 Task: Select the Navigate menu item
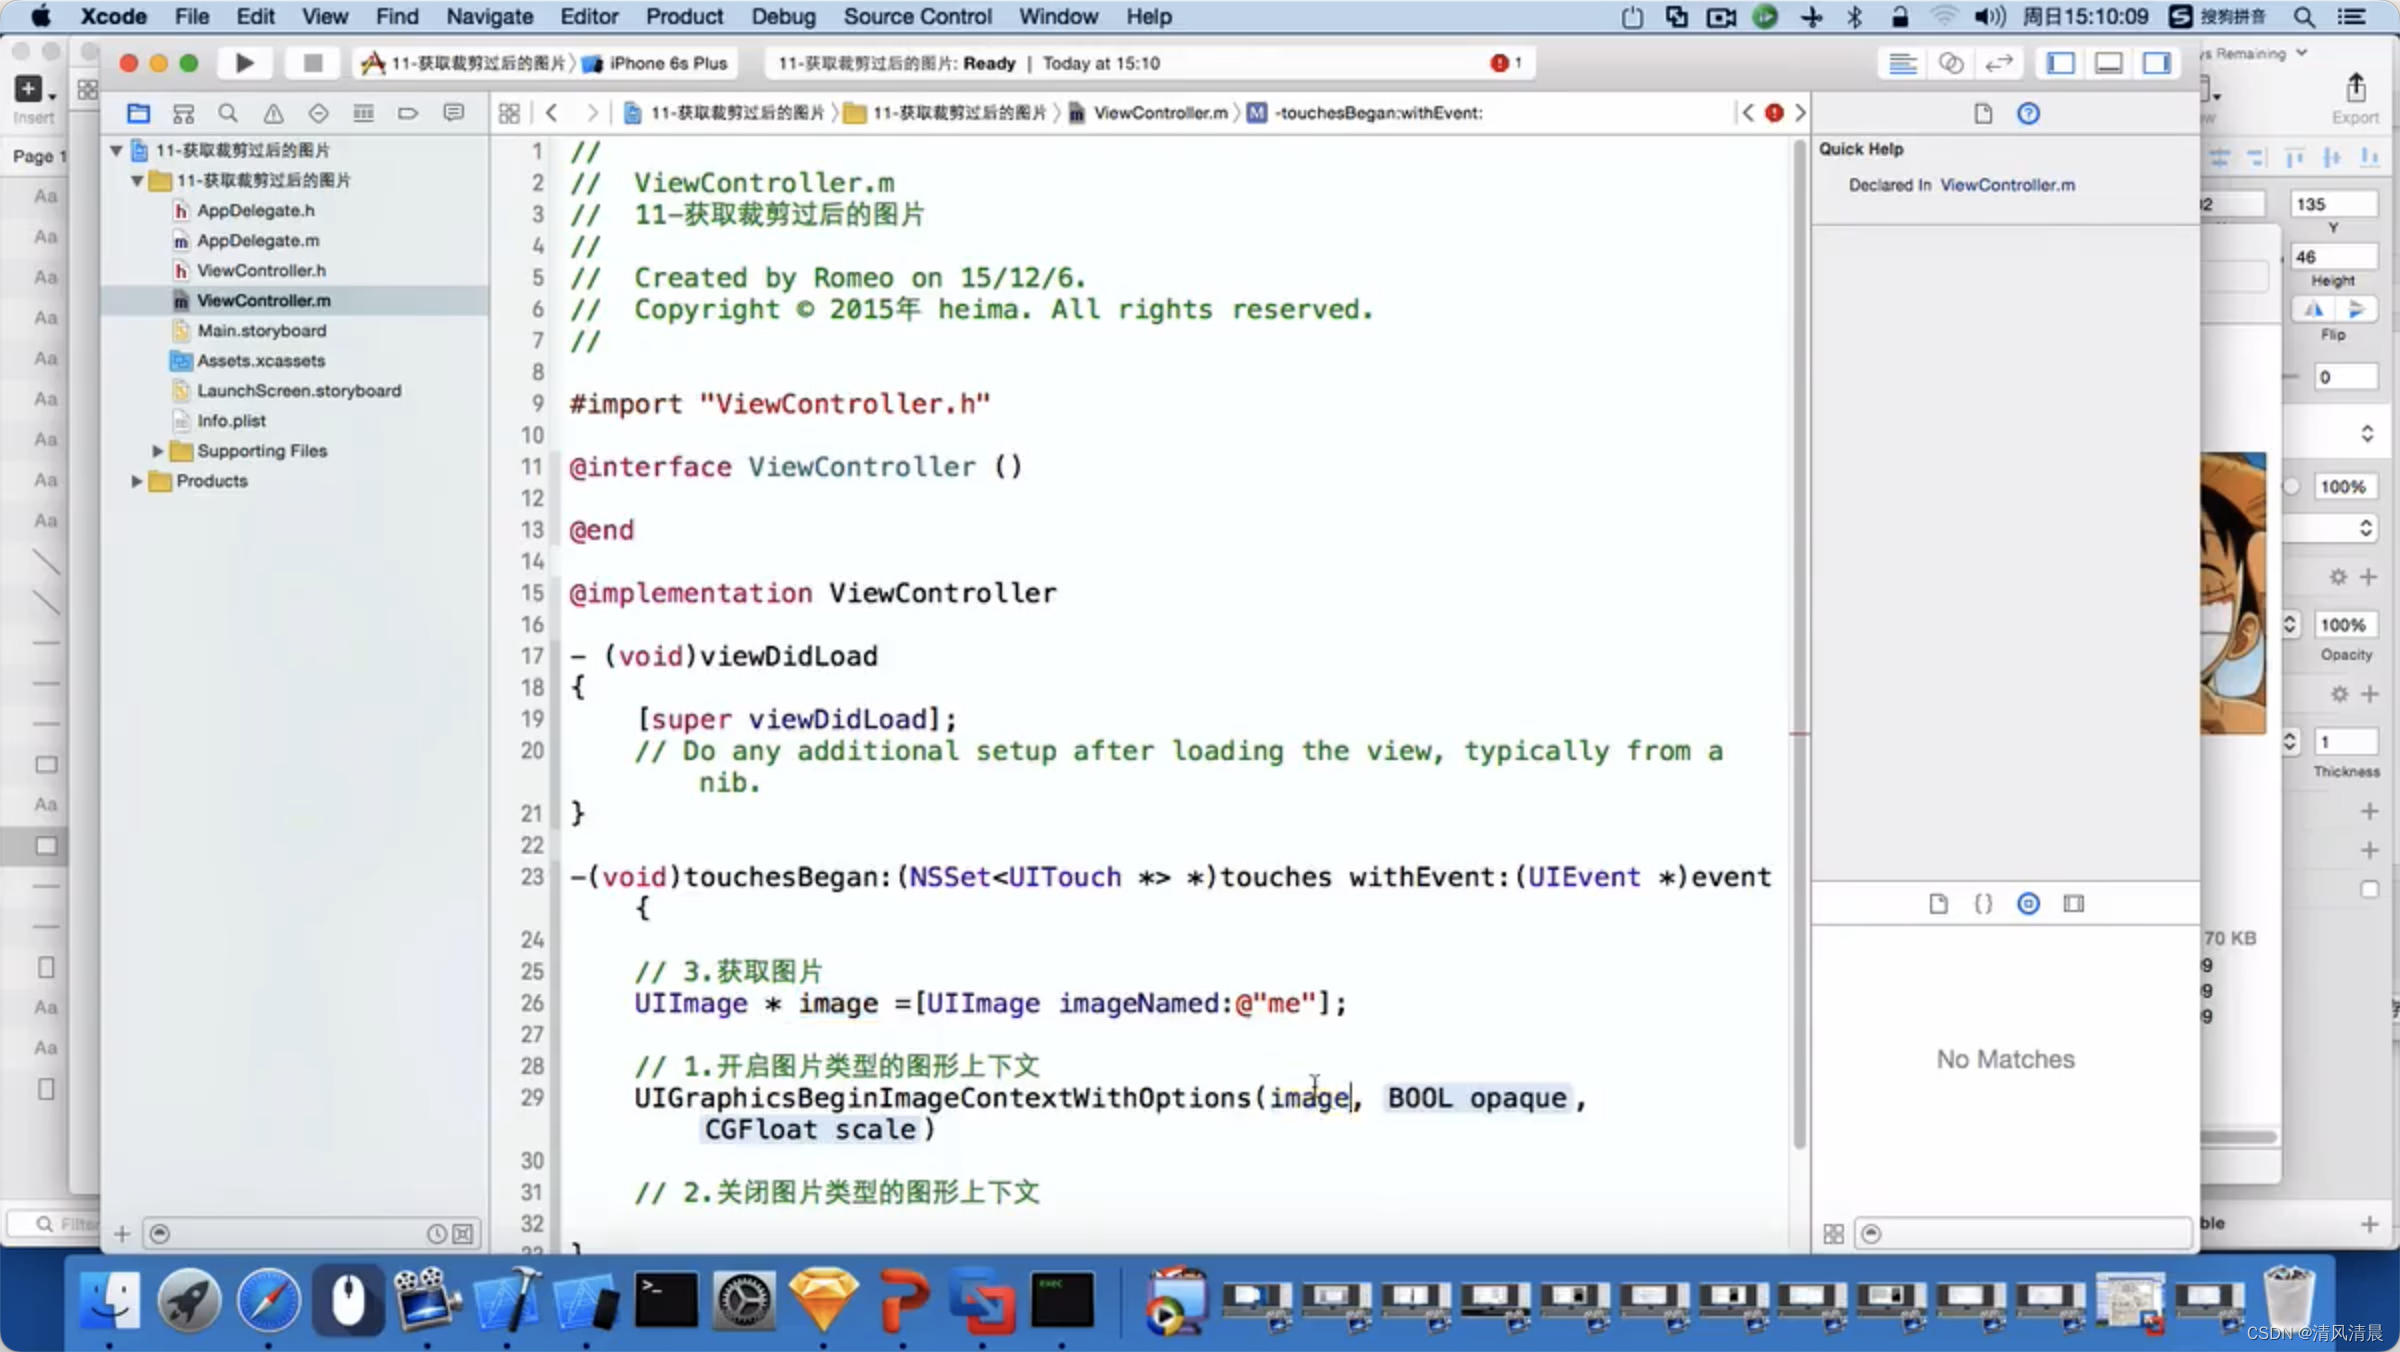pos(488,16)
